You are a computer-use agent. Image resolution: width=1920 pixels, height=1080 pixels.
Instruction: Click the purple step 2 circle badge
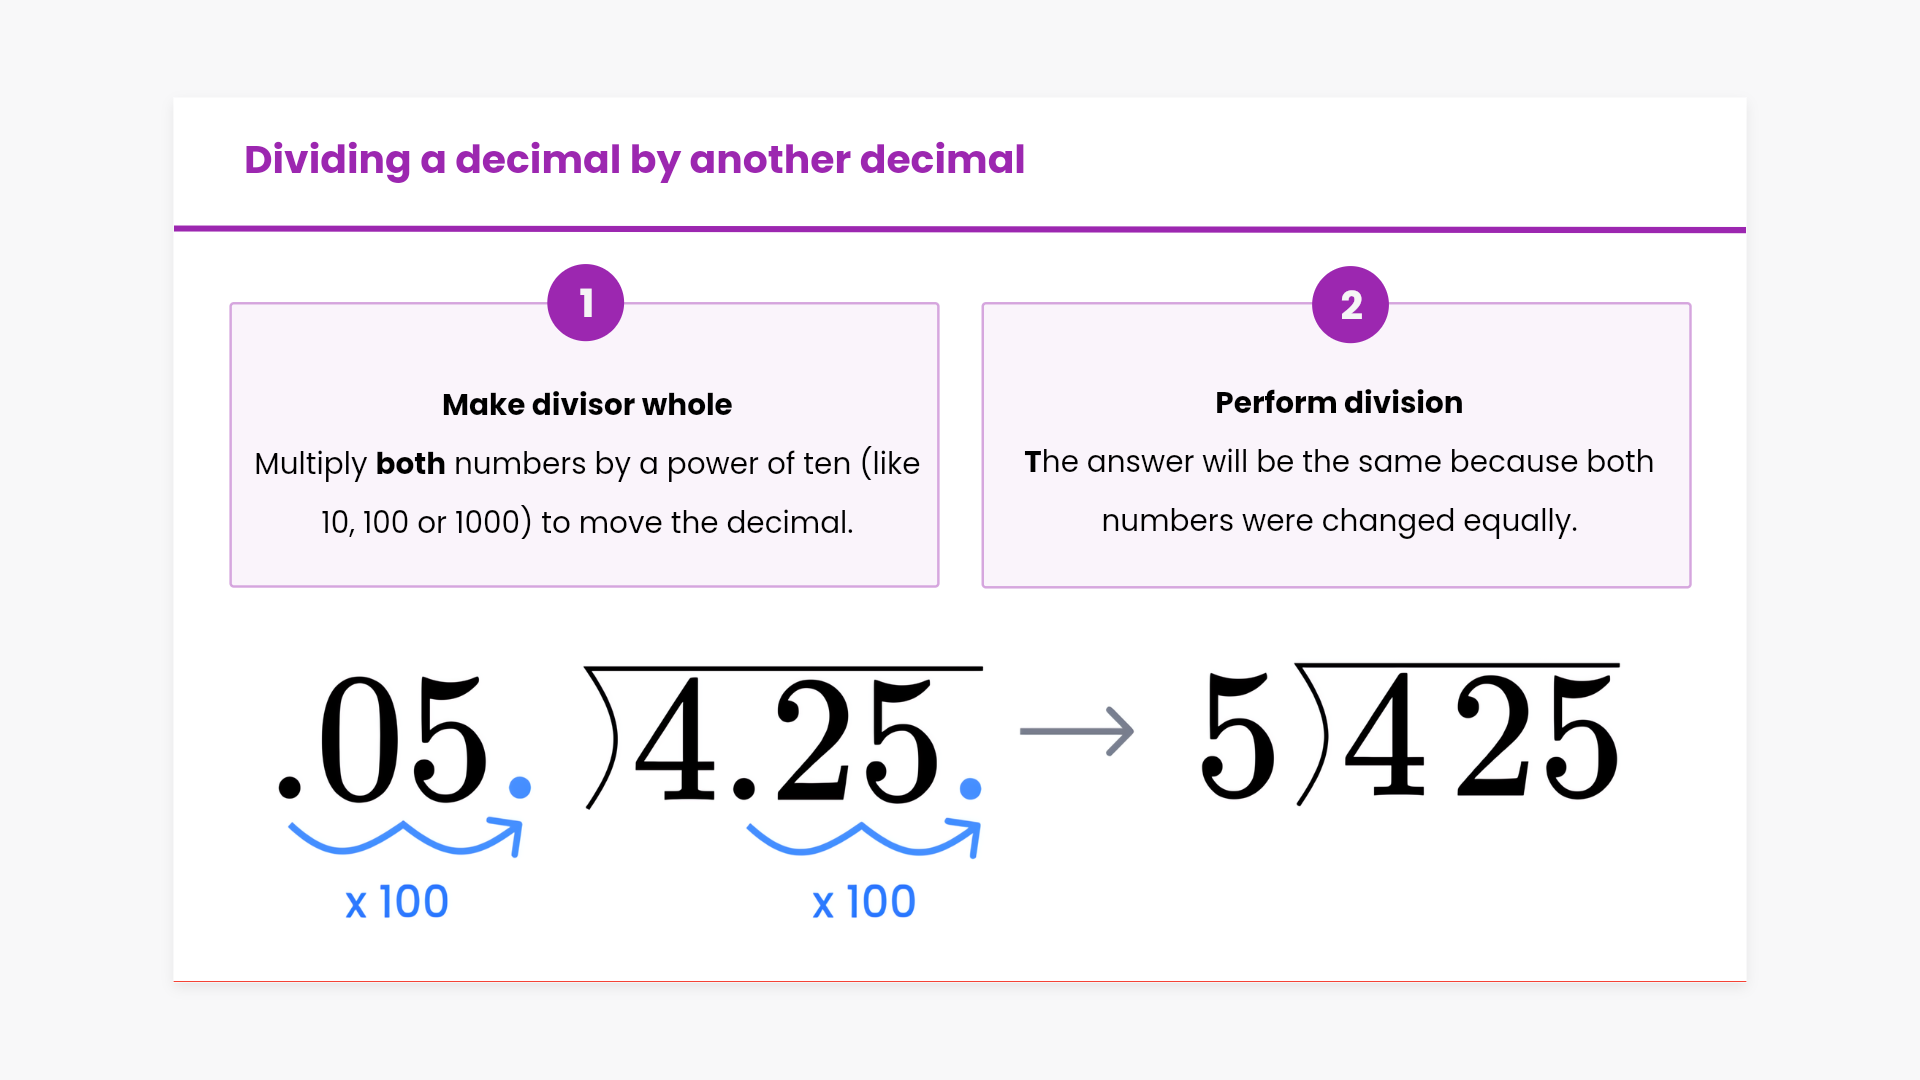[x=1350, y=305]
